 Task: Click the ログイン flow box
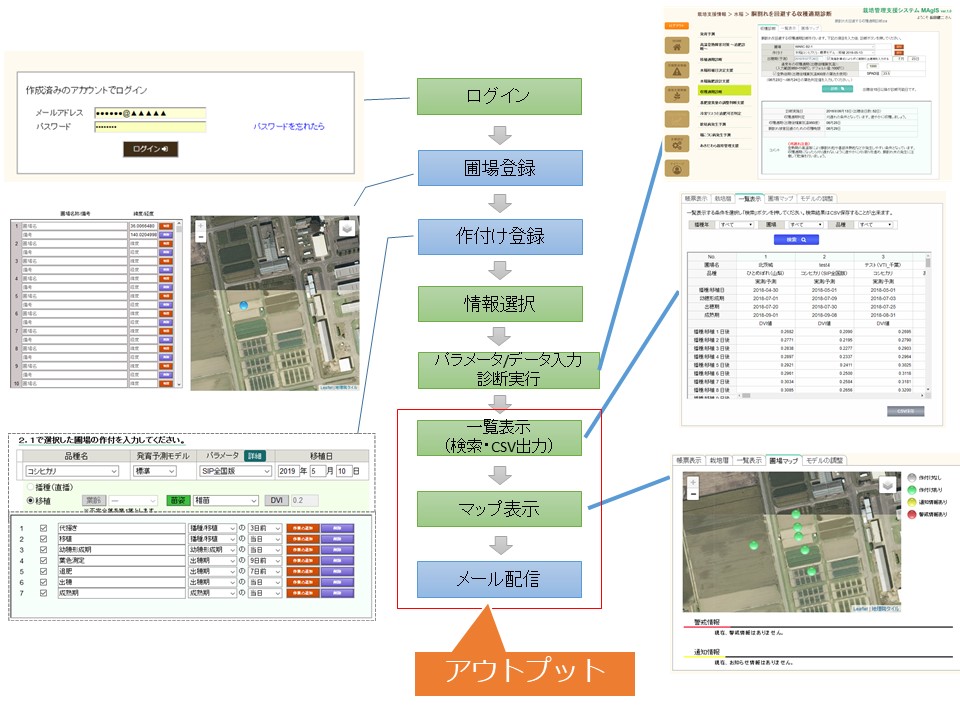point(499,96)
